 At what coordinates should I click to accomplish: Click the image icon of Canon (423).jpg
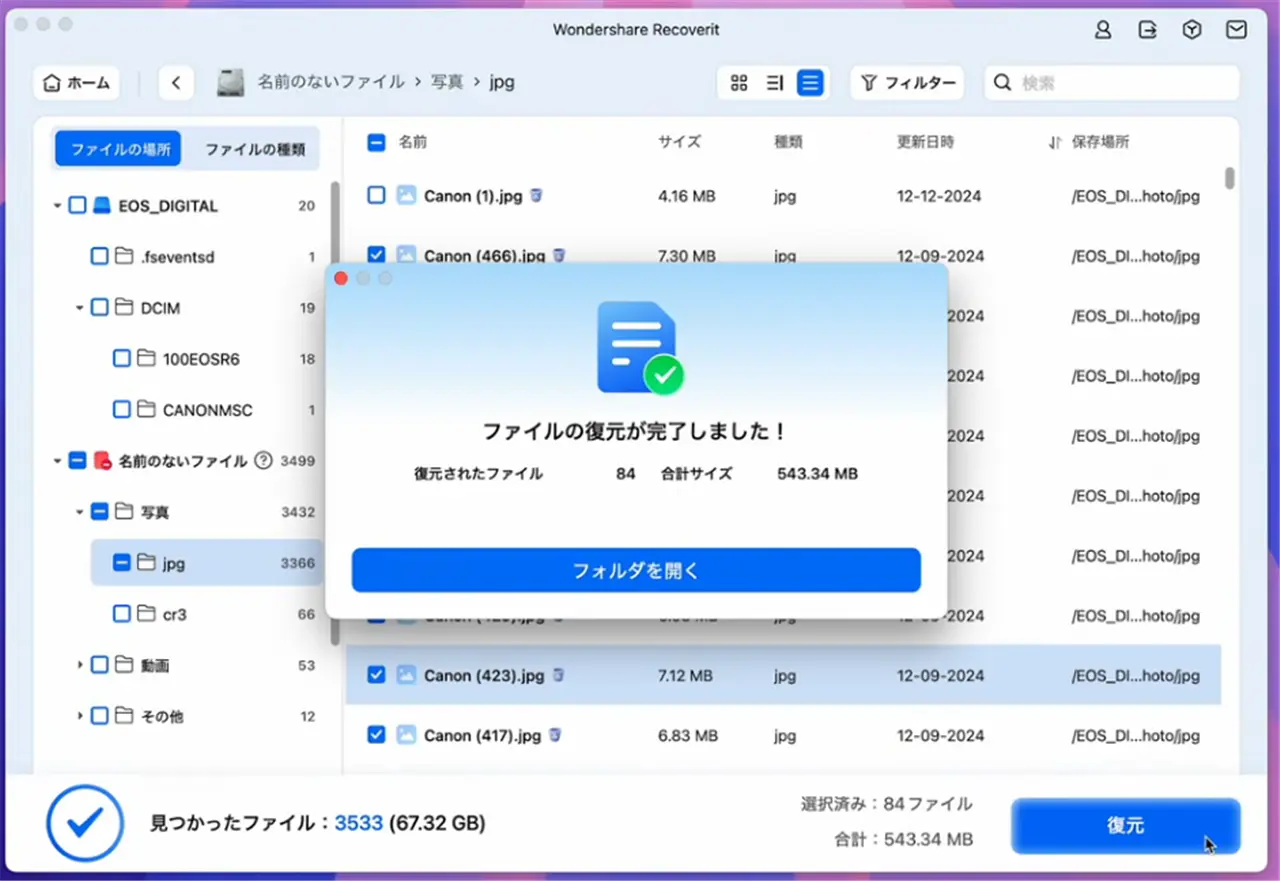pyautogui.click(x=406, y=676)
